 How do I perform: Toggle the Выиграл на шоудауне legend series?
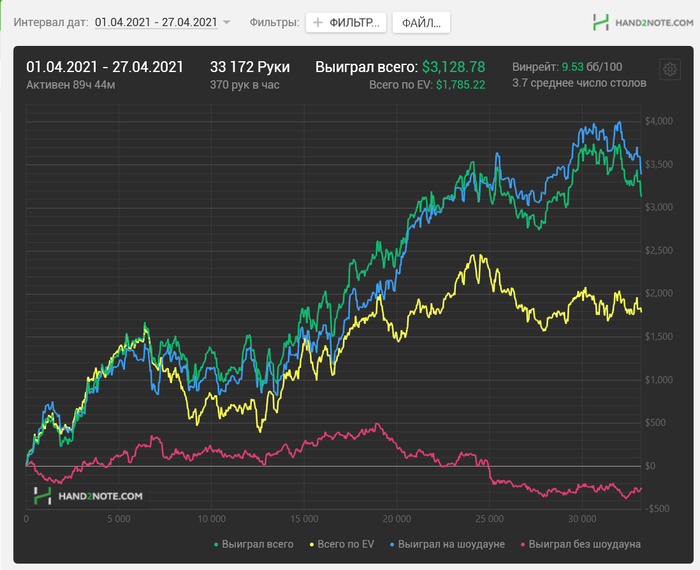[447, 544]
